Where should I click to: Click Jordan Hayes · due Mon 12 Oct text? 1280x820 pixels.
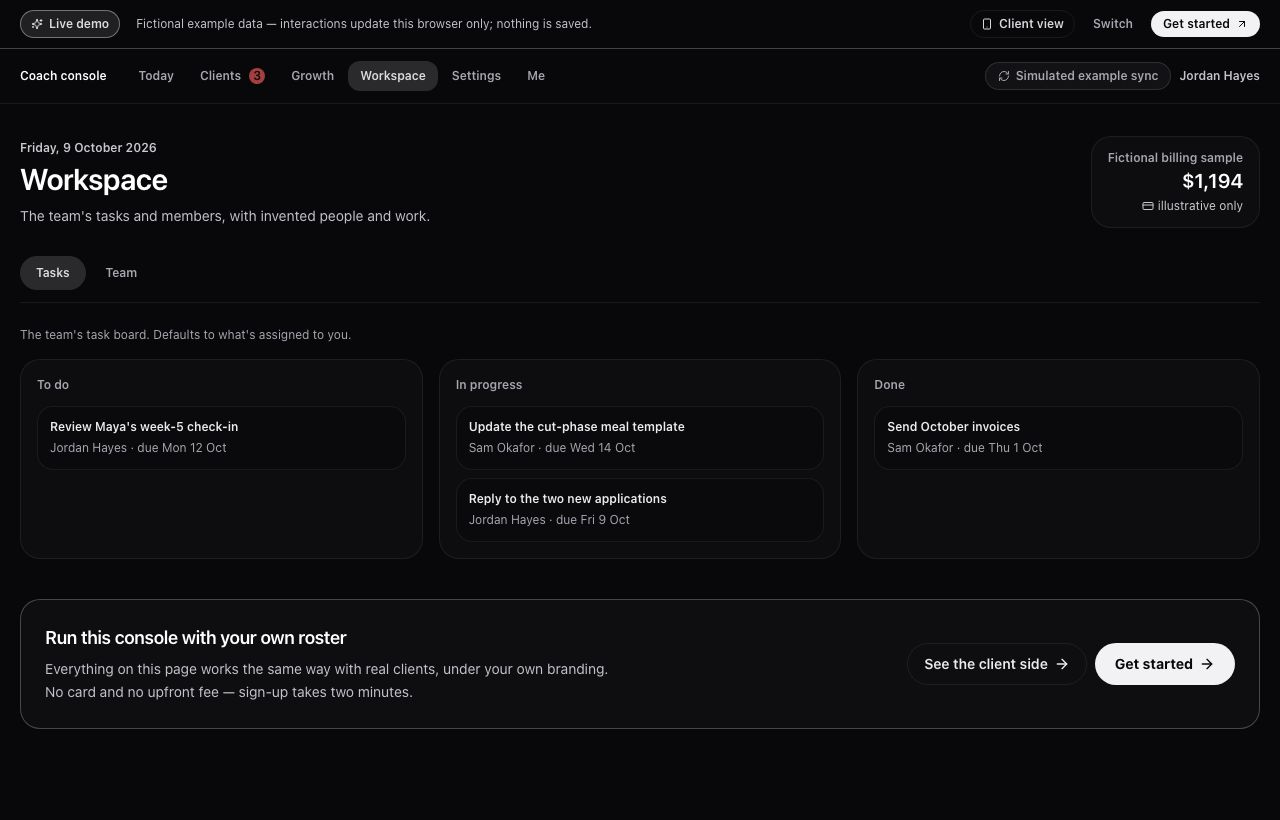click(138, 448)
